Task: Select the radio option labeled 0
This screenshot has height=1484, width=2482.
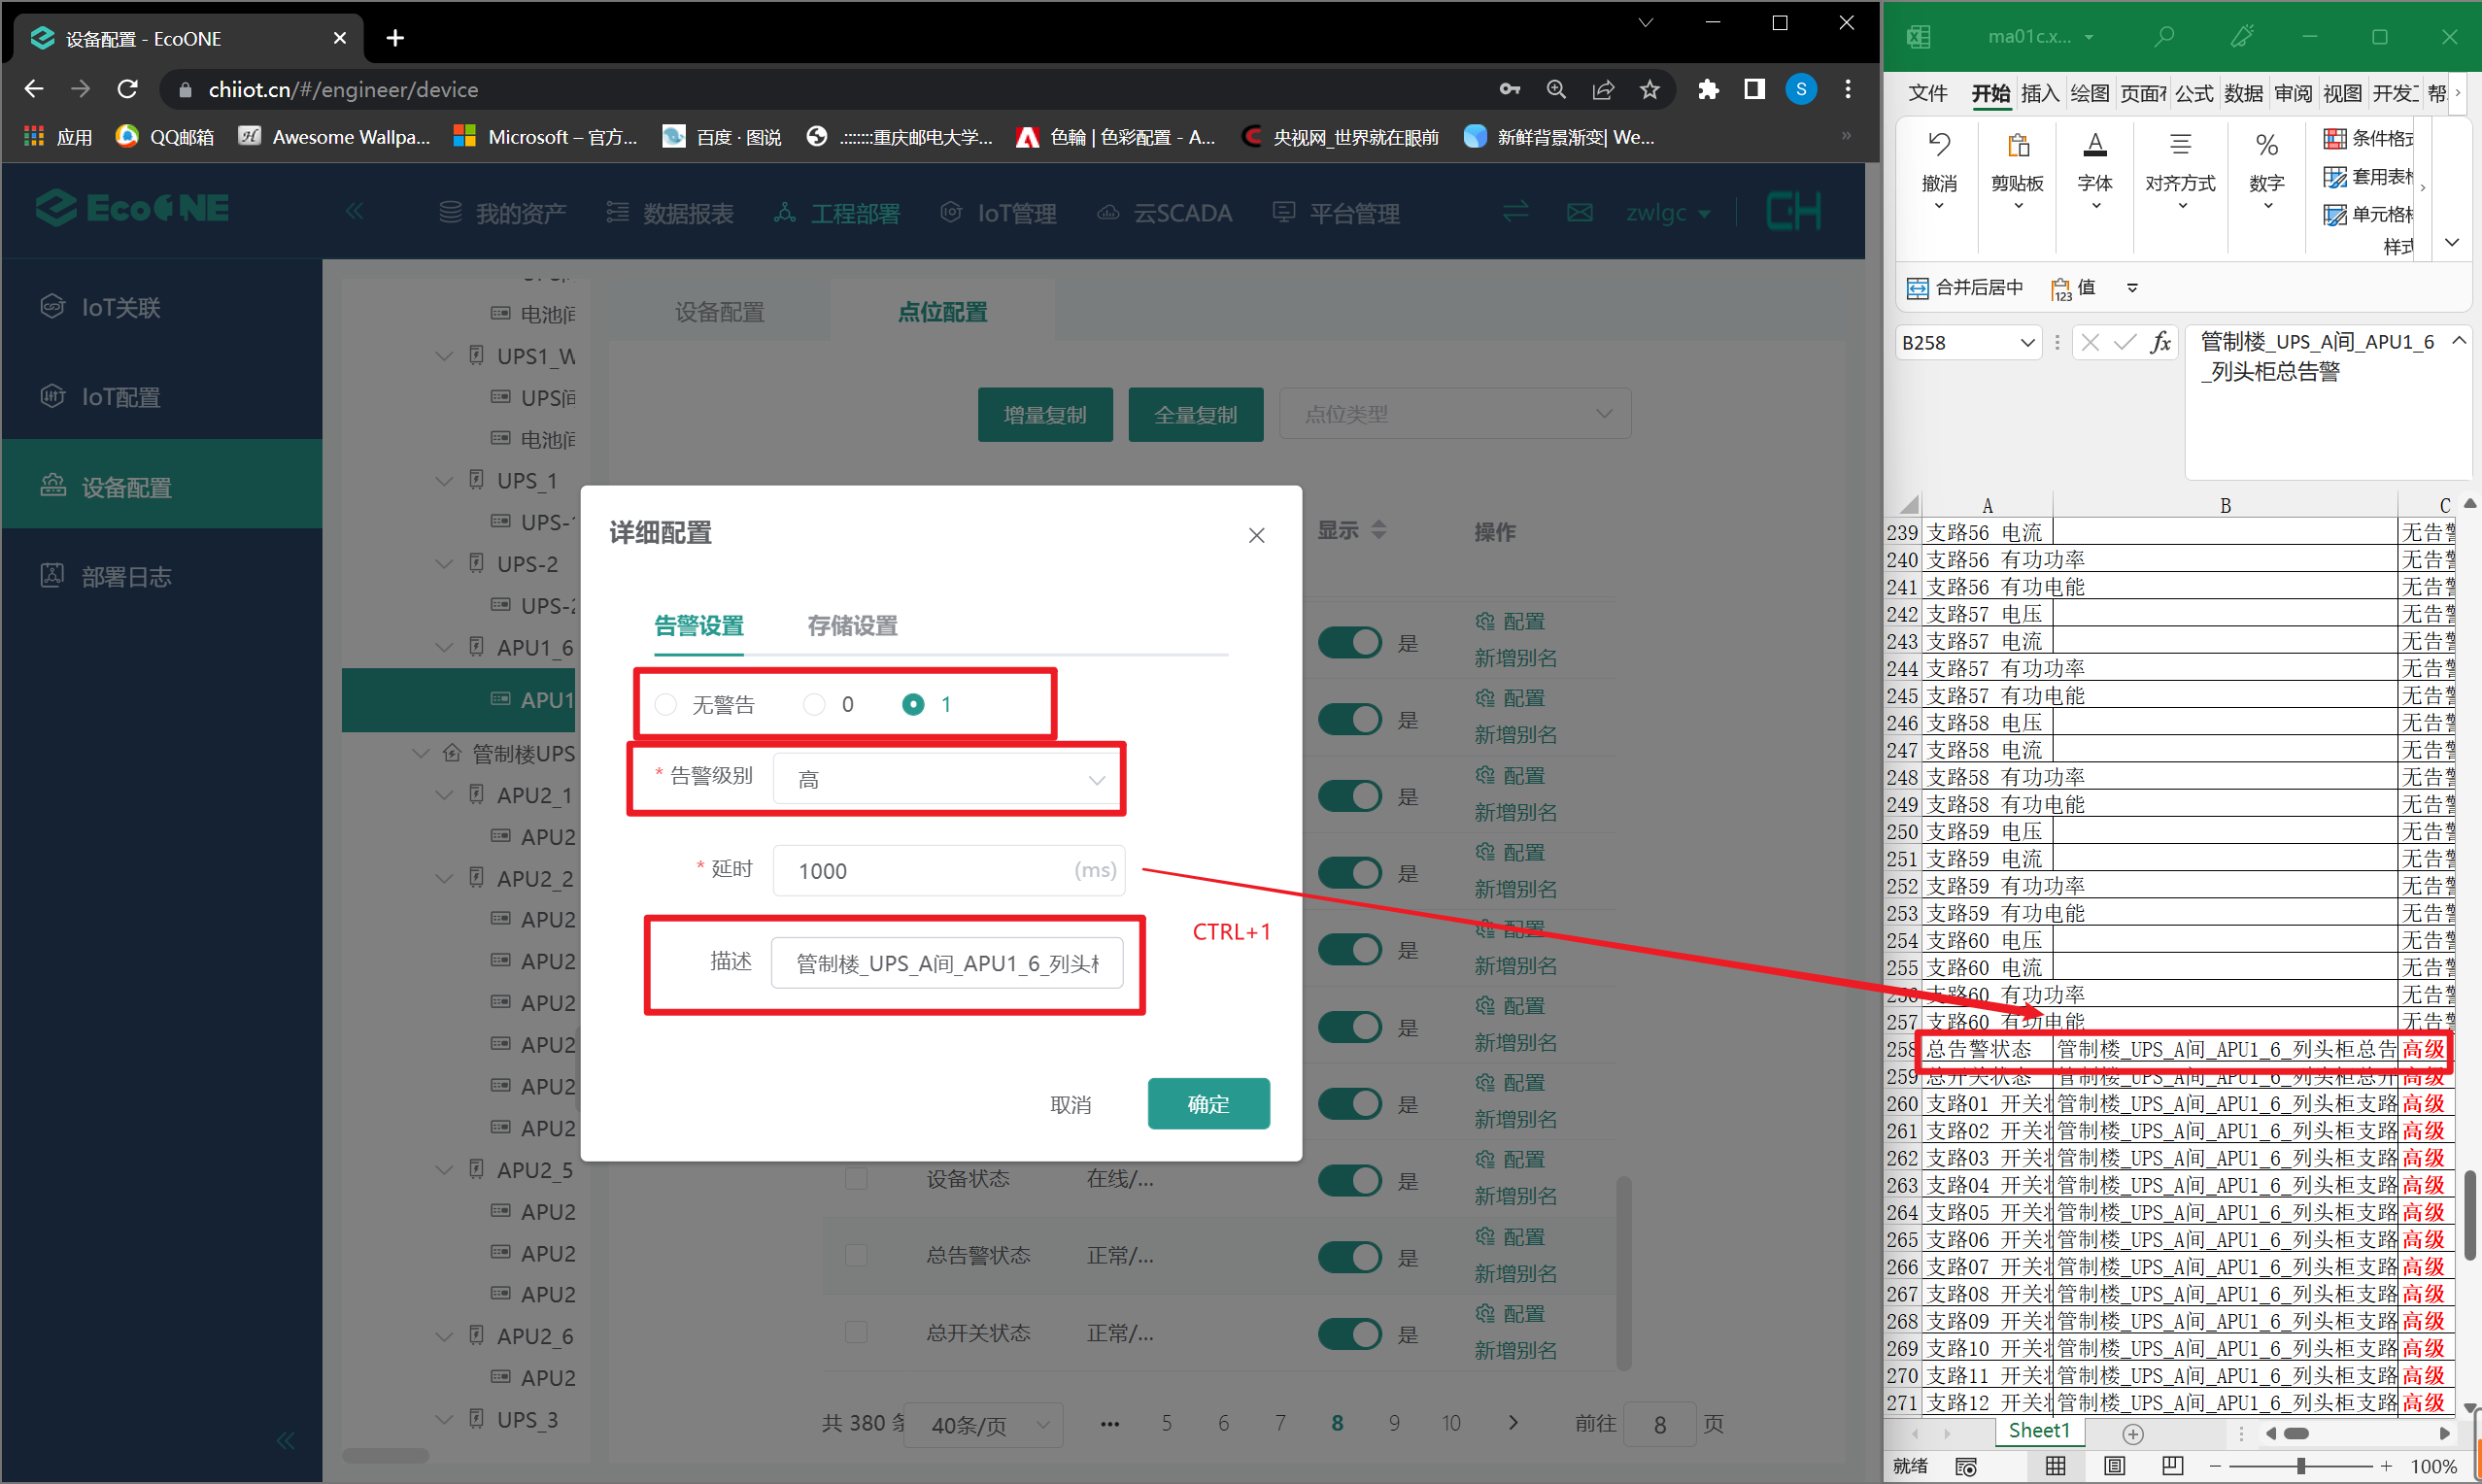Action: [814, 705]
